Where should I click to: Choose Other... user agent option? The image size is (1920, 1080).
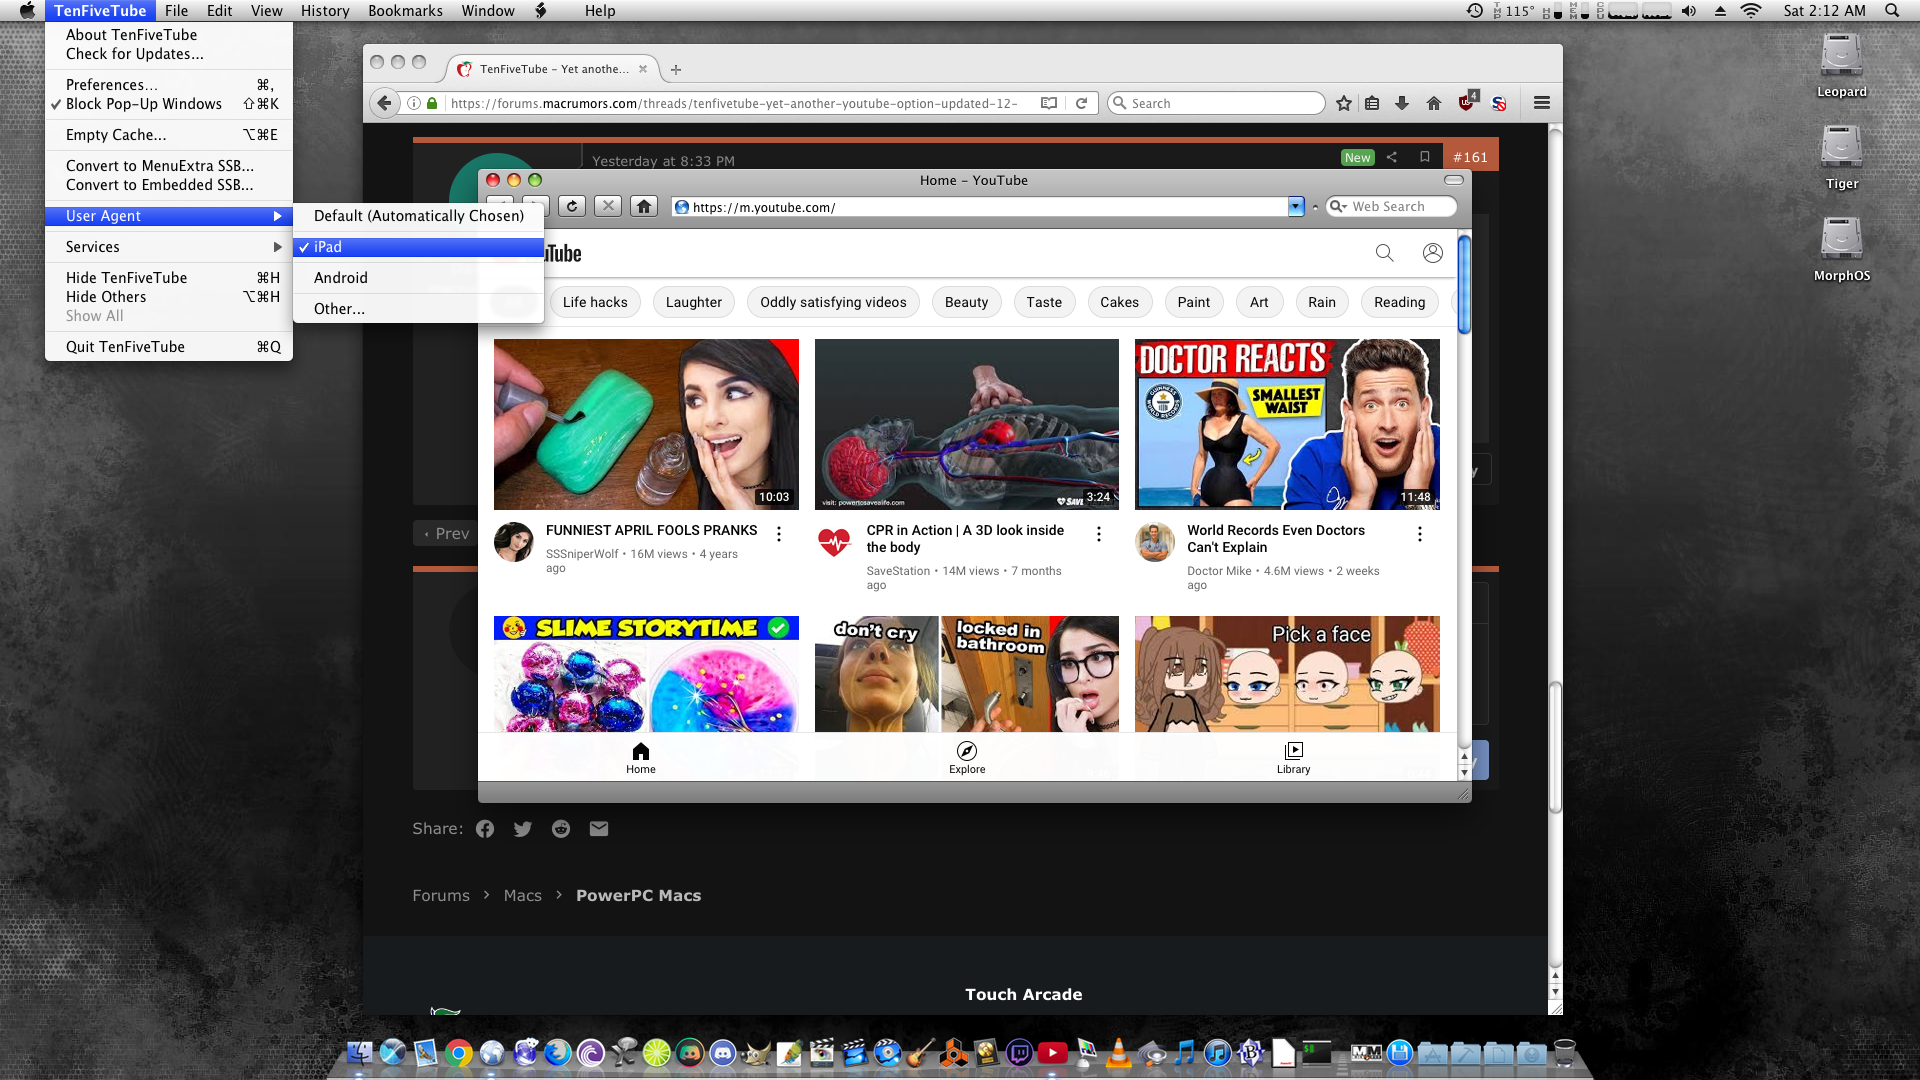tap(418, 309)
